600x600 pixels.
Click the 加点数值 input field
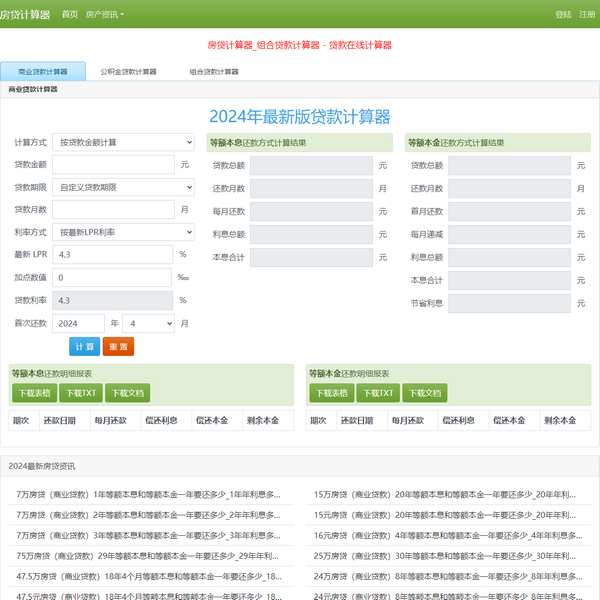pyautogui.click(x=112, y=278)
